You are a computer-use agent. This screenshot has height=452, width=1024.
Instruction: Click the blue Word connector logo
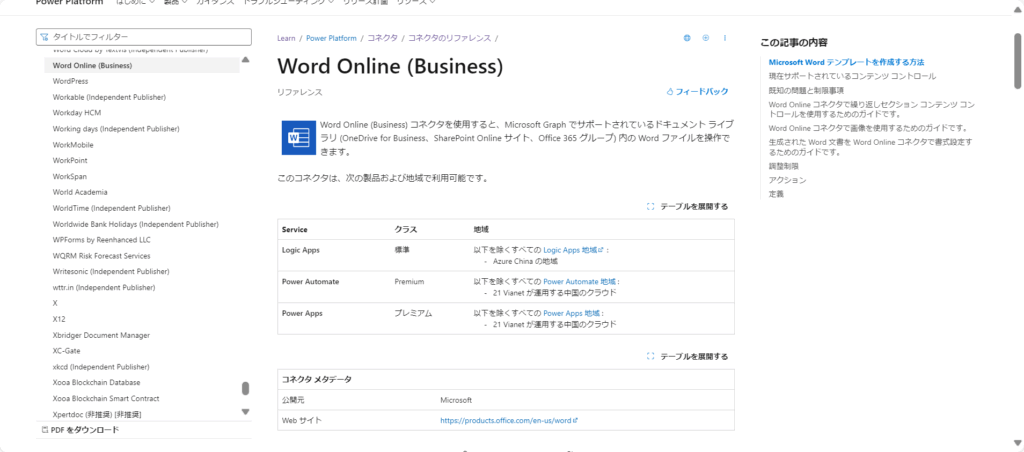297,137
